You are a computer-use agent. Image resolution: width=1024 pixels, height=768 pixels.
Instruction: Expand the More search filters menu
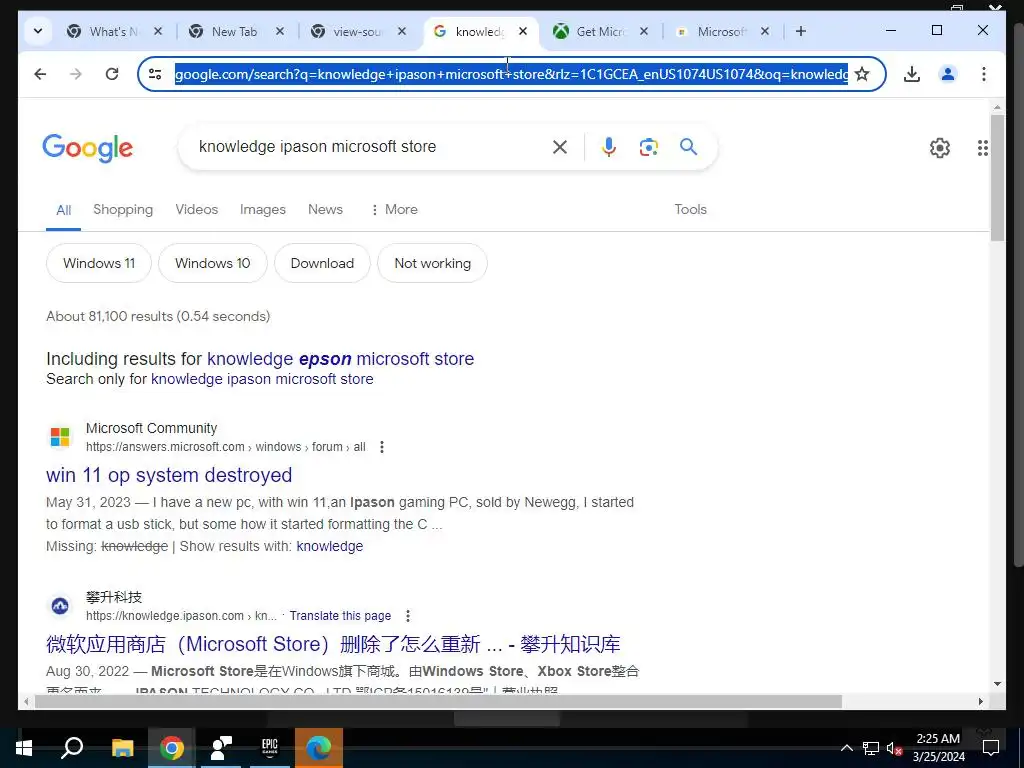point(394,210)
